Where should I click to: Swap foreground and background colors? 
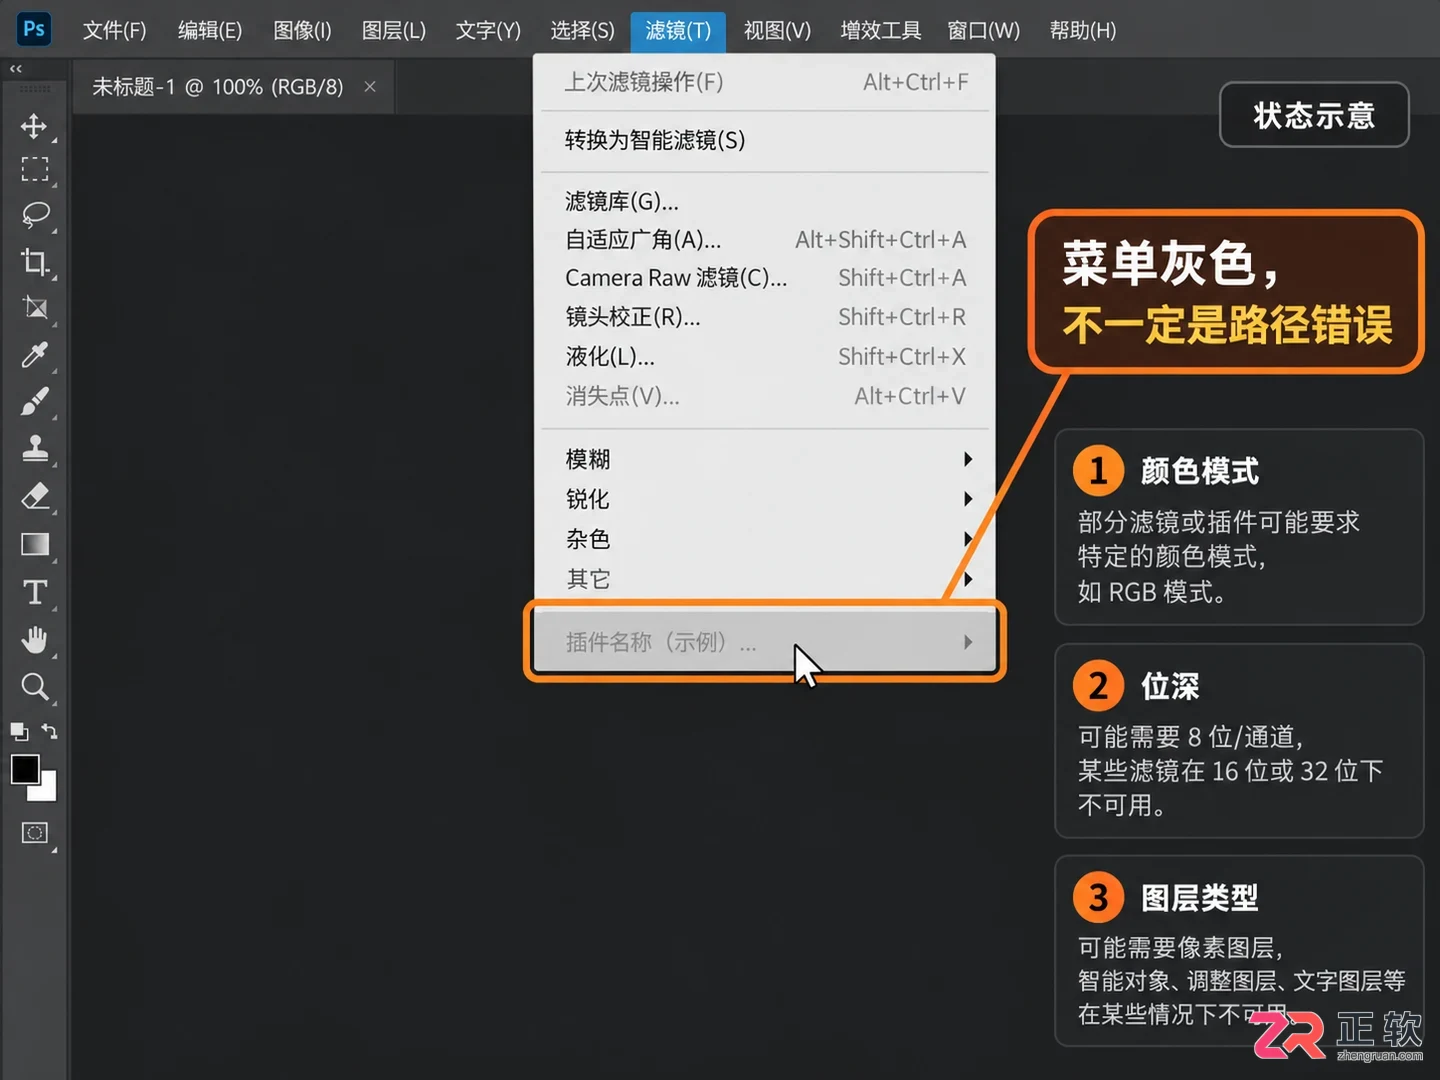coord(49,732)
